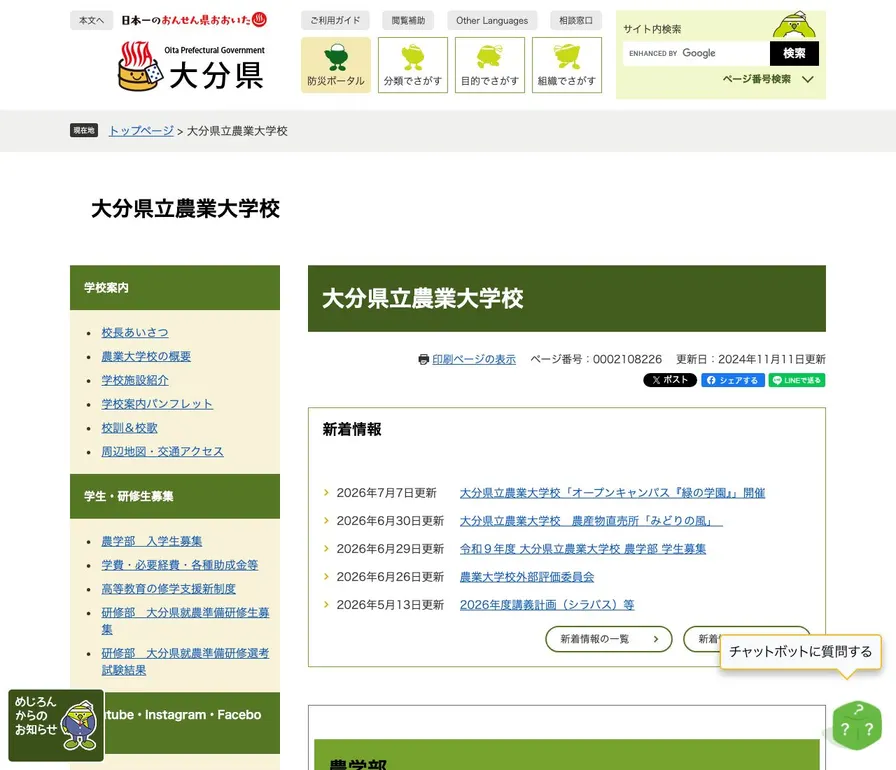Send via LINEで送る button
Image resolution: width=896 pixels, height=770 pixels.
(797, 380)
